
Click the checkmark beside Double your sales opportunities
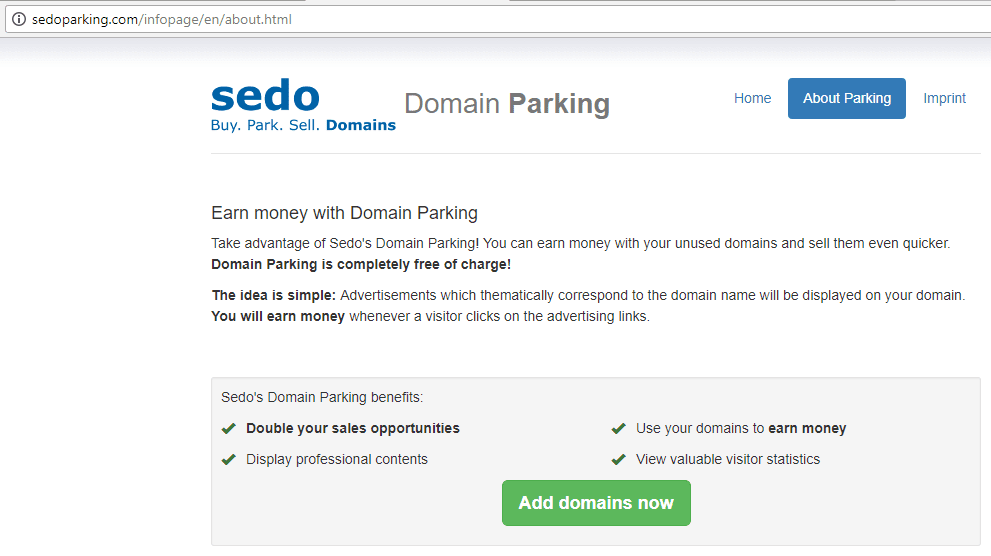coord(229,429)
